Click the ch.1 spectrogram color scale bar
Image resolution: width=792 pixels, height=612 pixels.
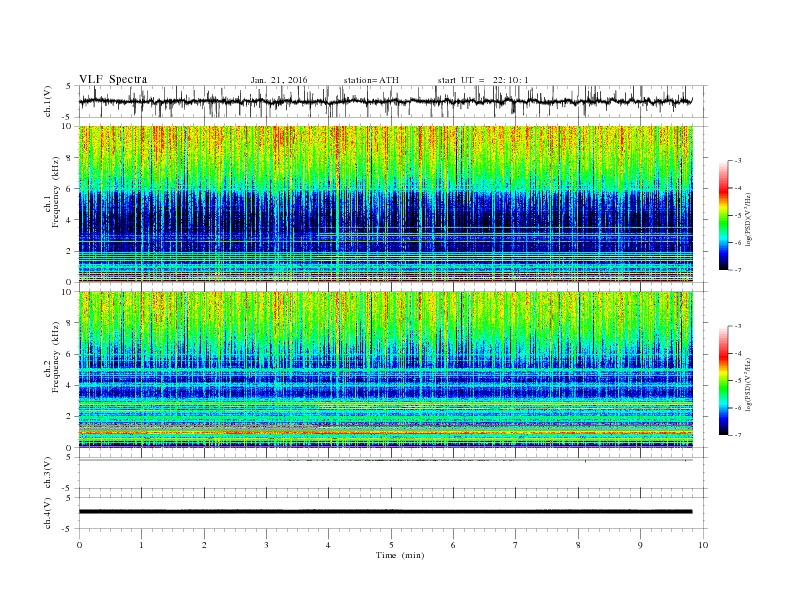coord(724,216)
